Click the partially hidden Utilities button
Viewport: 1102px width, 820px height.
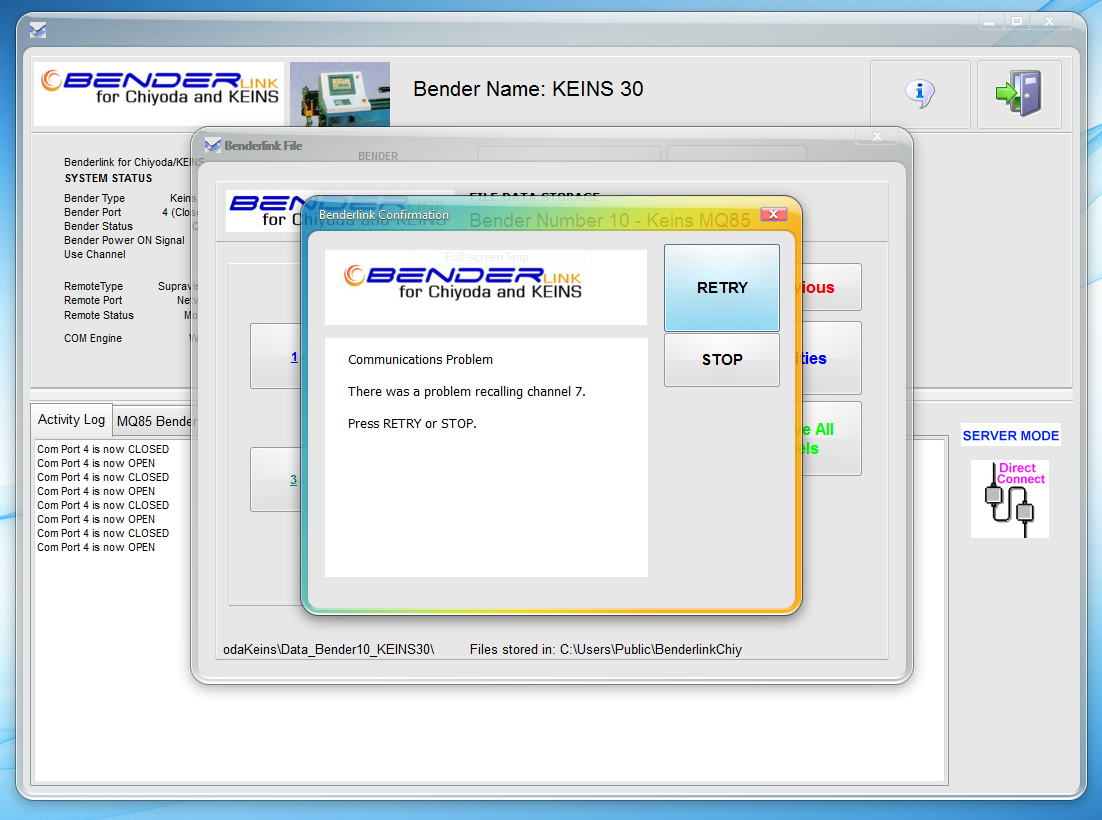tap(830, 358)
